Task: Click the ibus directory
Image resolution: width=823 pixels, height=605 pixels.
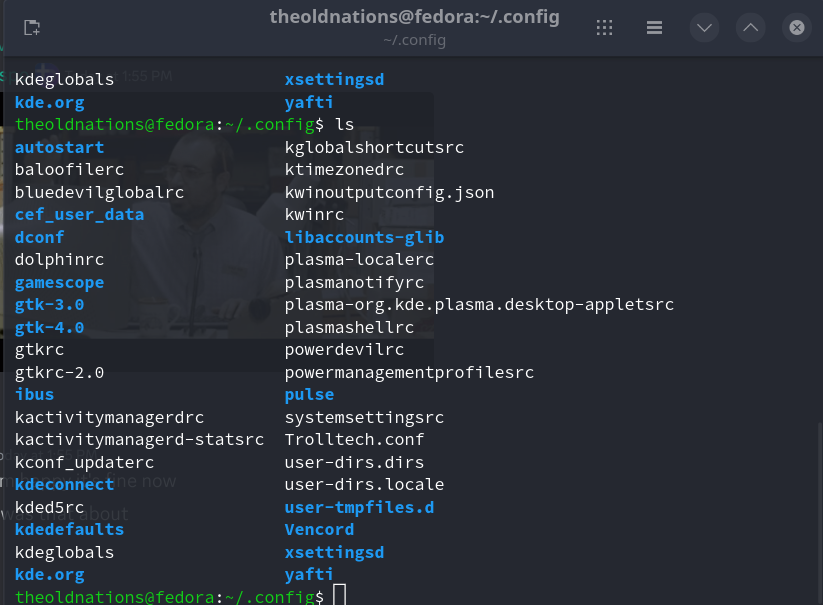Action: tap(35, 395)
